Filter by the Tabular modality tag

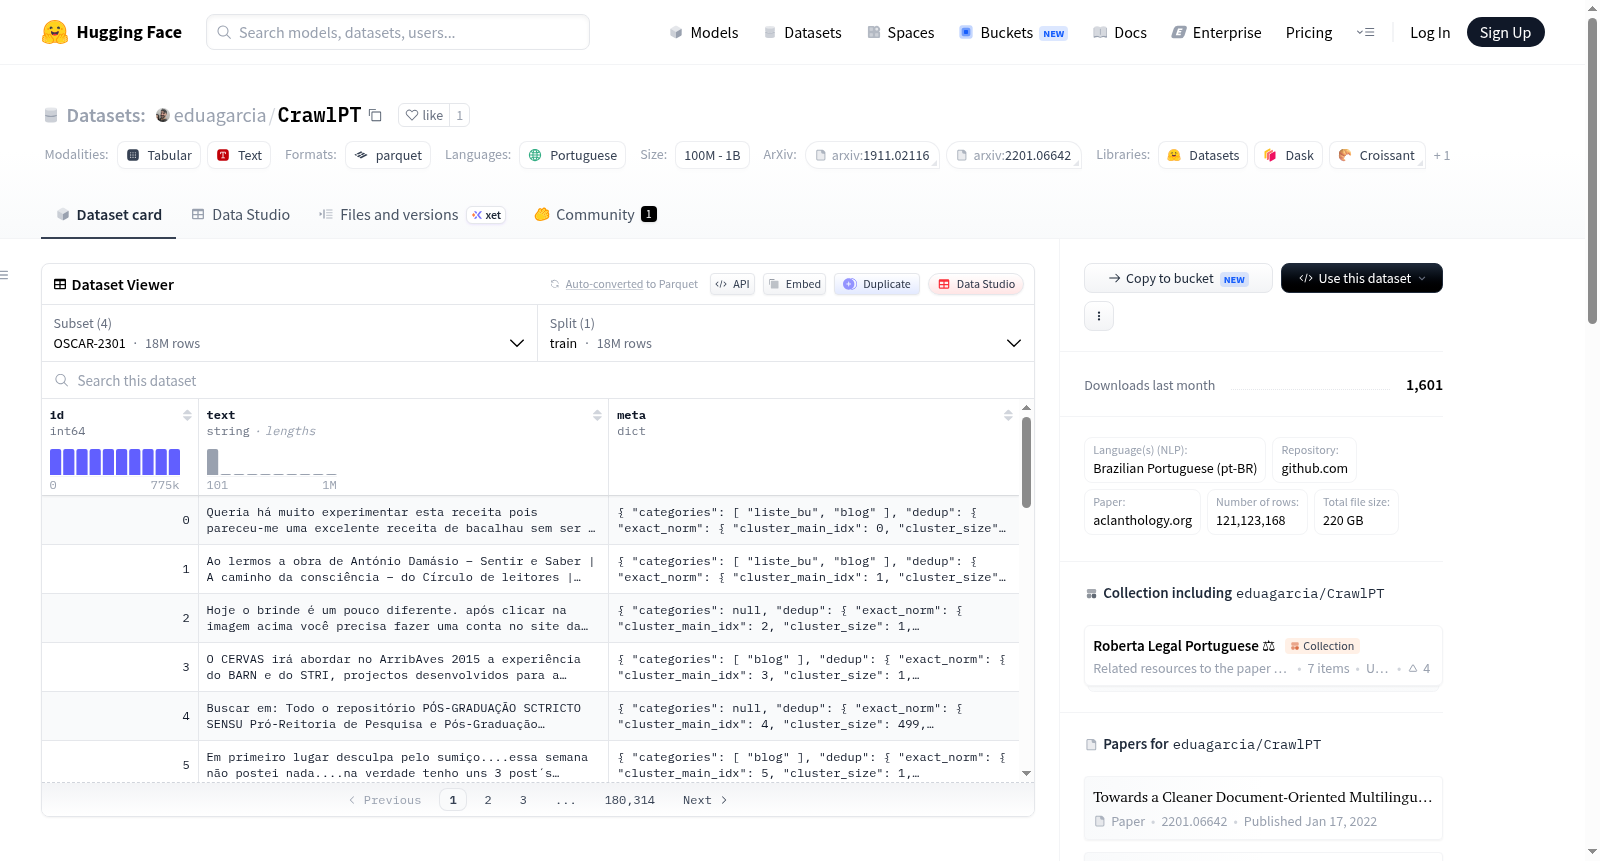[159, 155]
